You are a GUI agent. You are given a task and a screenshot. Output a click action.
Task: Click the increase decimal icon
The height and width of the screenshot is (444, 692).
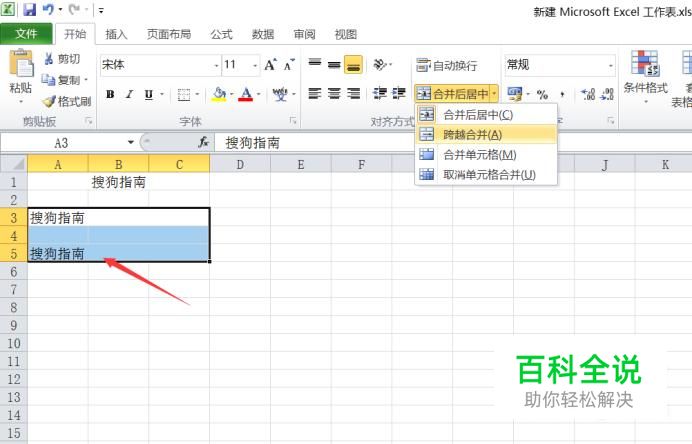[x=588, y=94]
